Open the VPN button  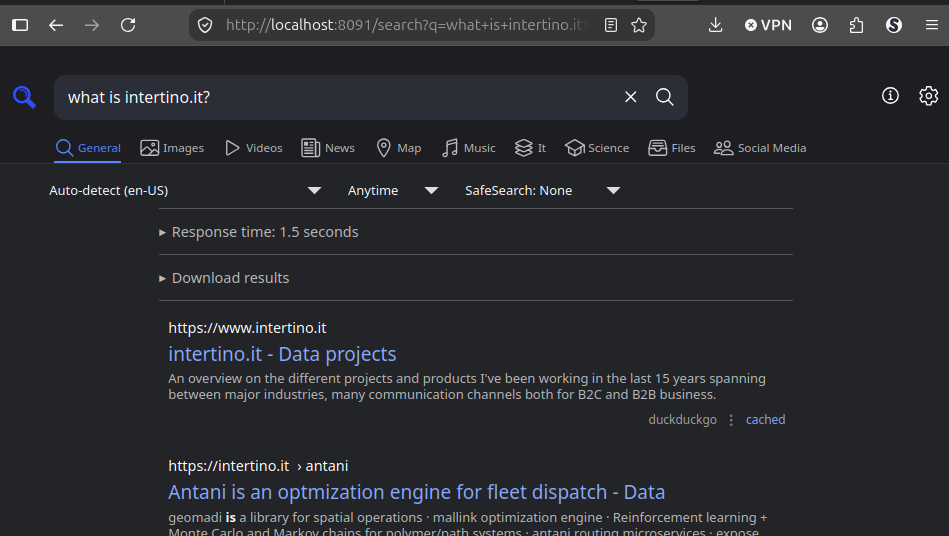[x=768, y=25]
